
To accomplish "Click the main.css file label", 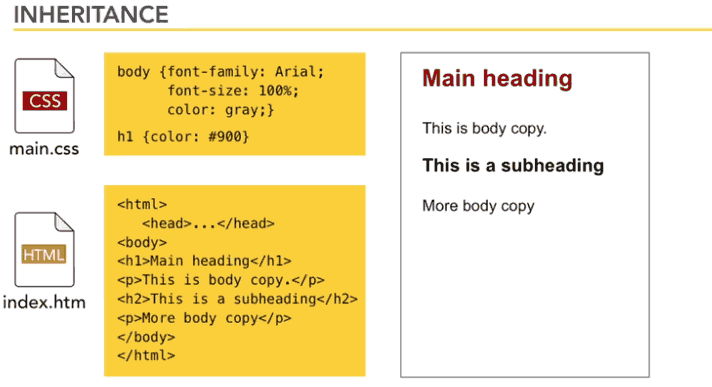I will (44, 149).
